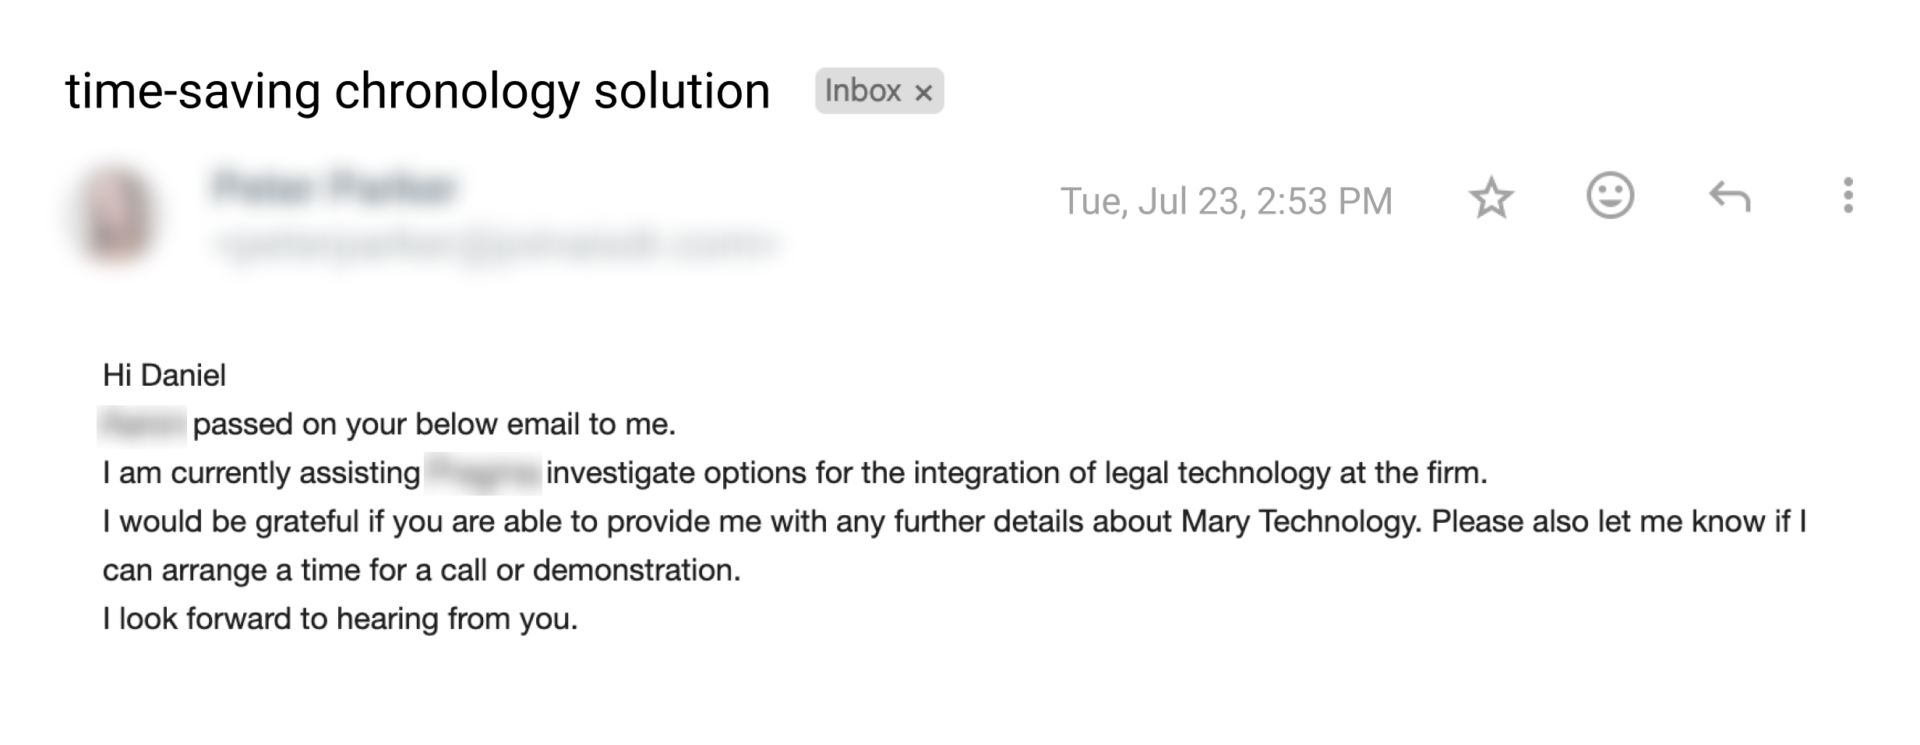1920x745 pixels.
Task: Click the Tue, Jul 23, 2:53 PM timestamp
Action: coord(1226,201)
